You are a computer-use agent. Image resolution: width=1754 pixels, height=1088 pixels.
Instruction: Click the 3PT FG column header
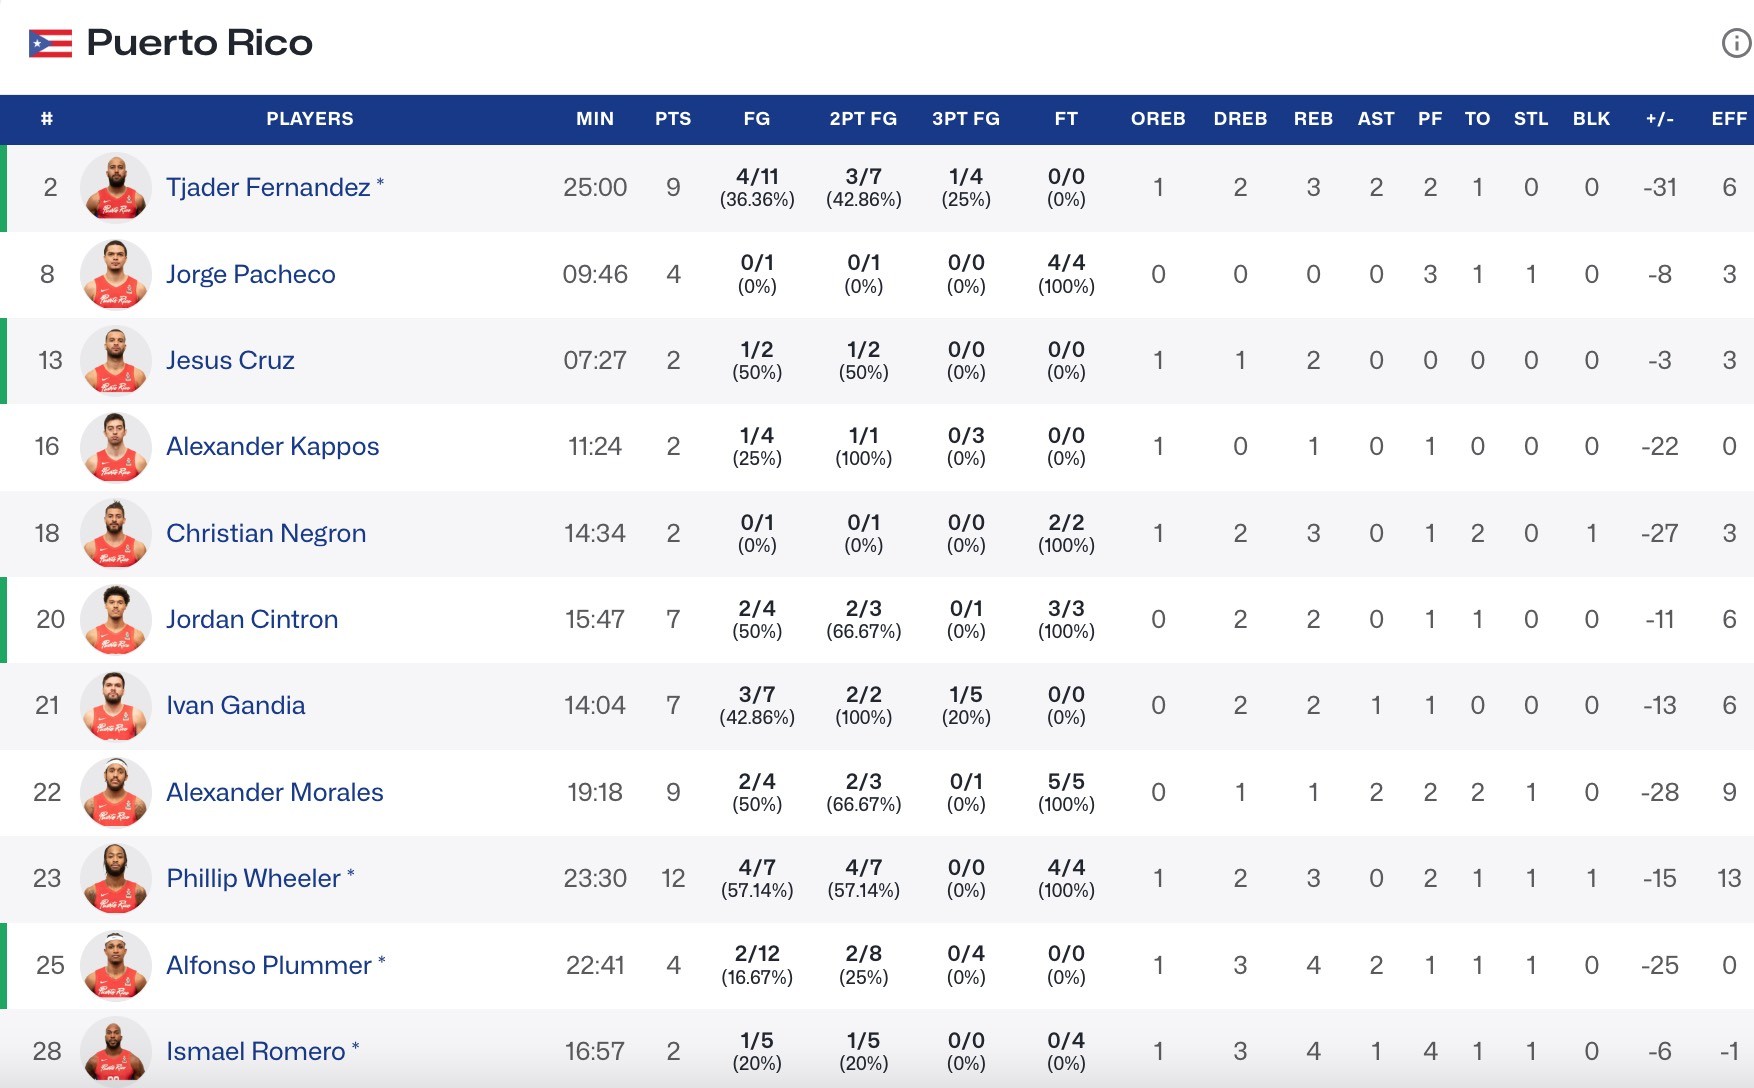(x=966, y=119)
